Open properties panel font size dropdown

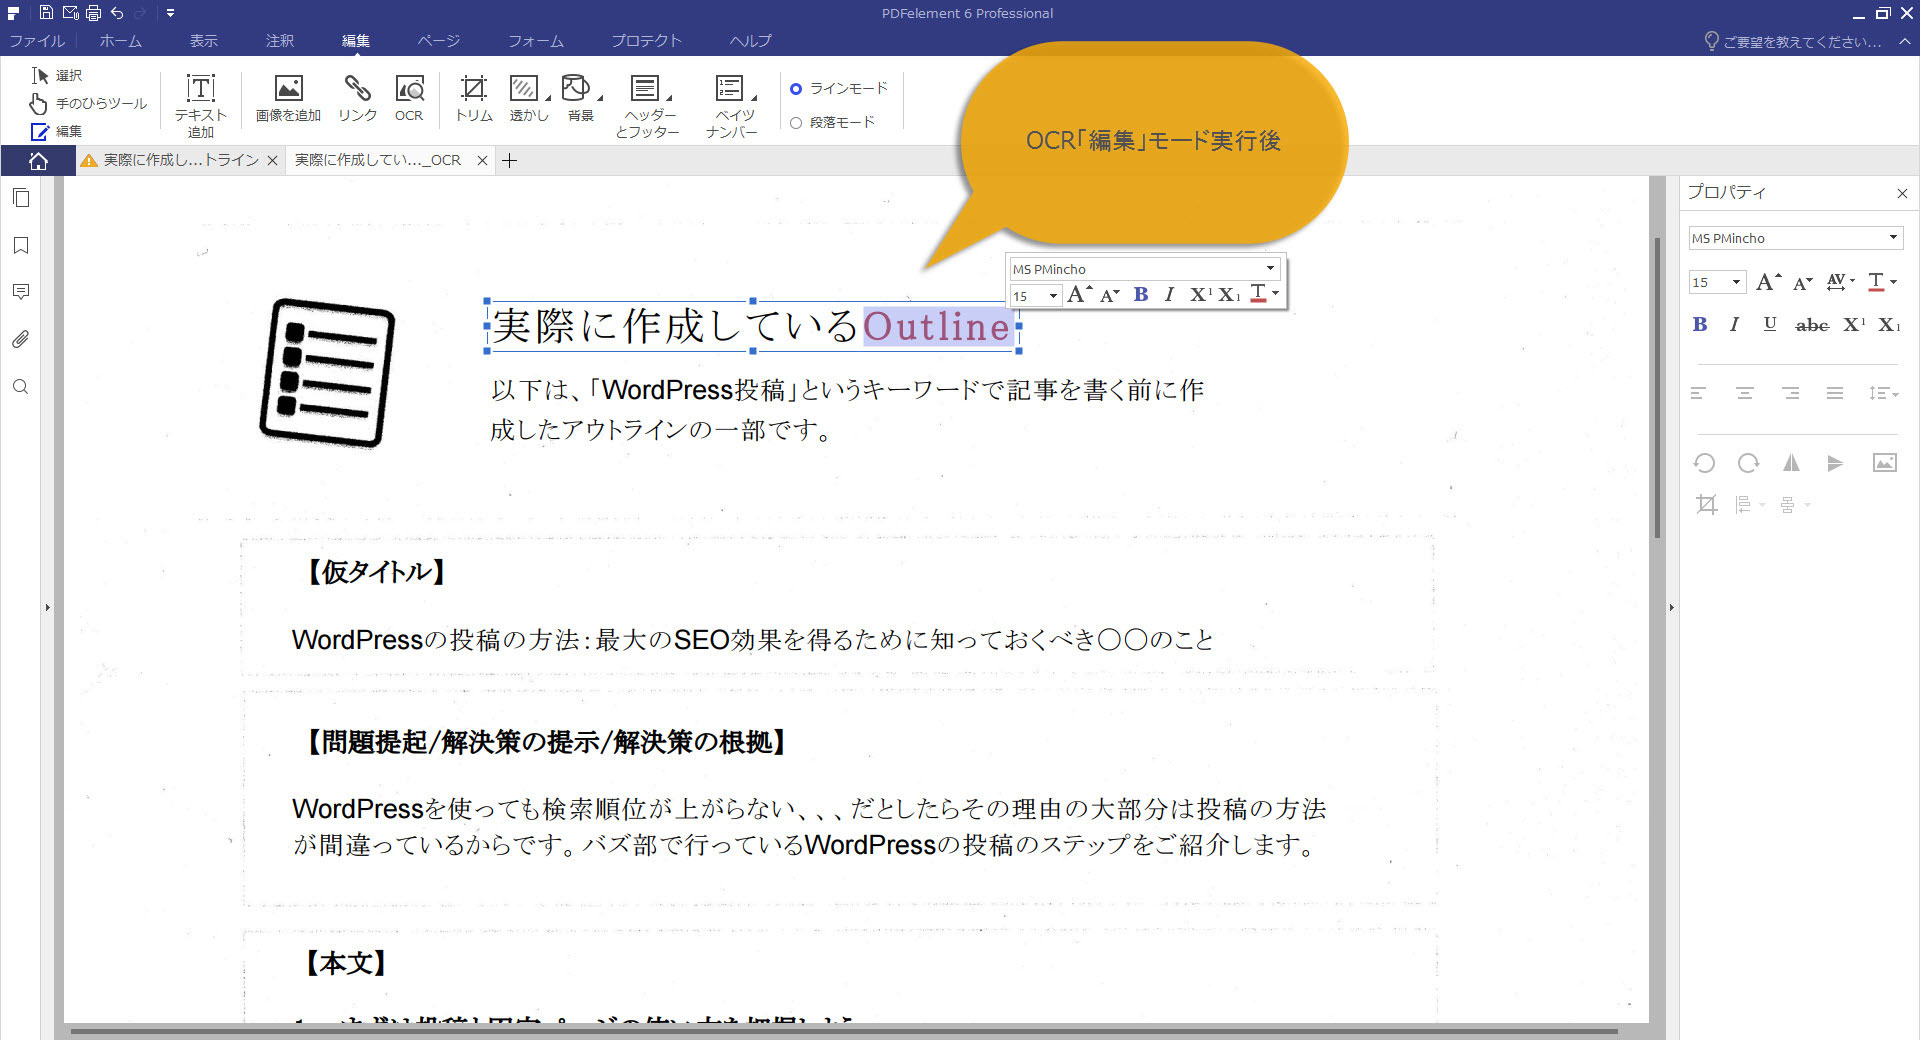[x=1736, y=282]
